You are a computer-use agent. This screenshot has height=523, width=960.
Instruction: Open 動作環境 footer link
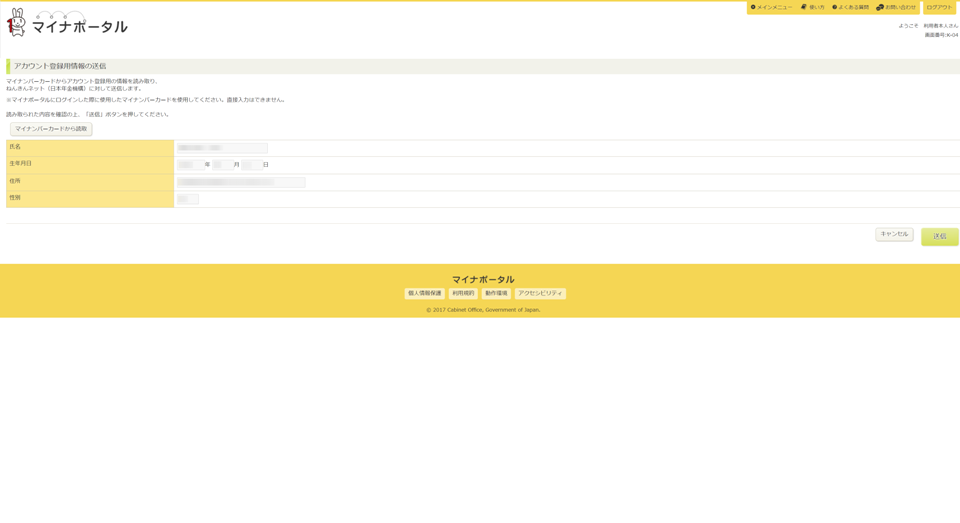coord(496,293)
